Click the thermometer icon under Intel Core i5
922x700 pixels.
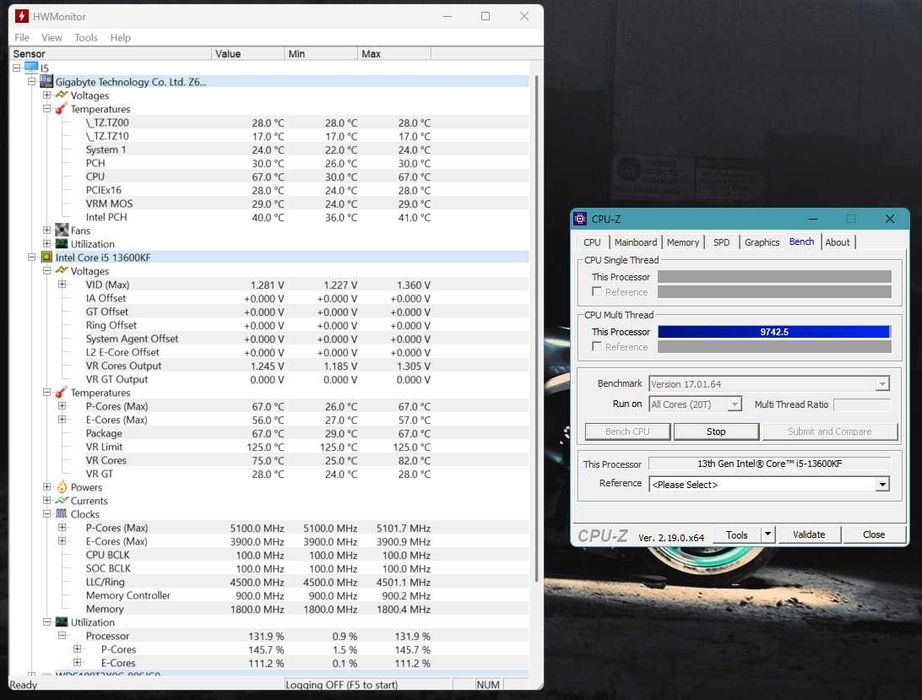tap(61, 392)
